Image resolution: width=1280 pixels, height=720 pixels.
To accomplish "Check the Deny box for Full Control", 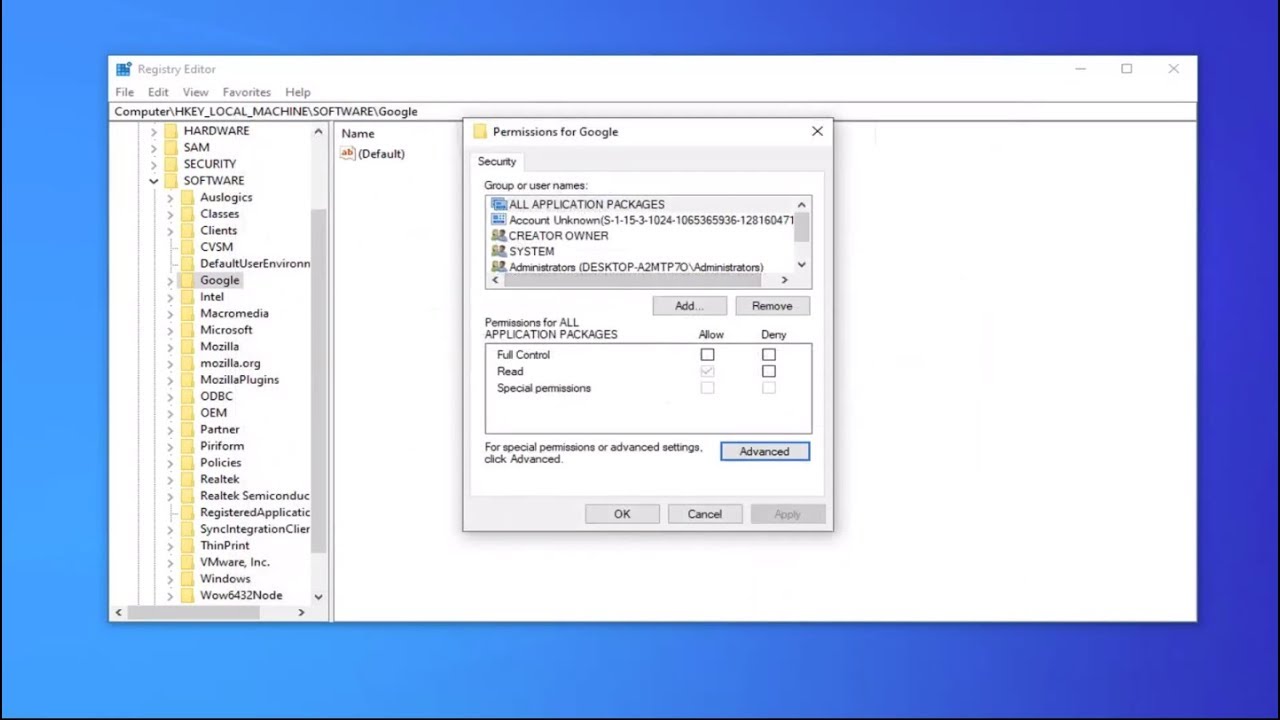I will (769, 354).
